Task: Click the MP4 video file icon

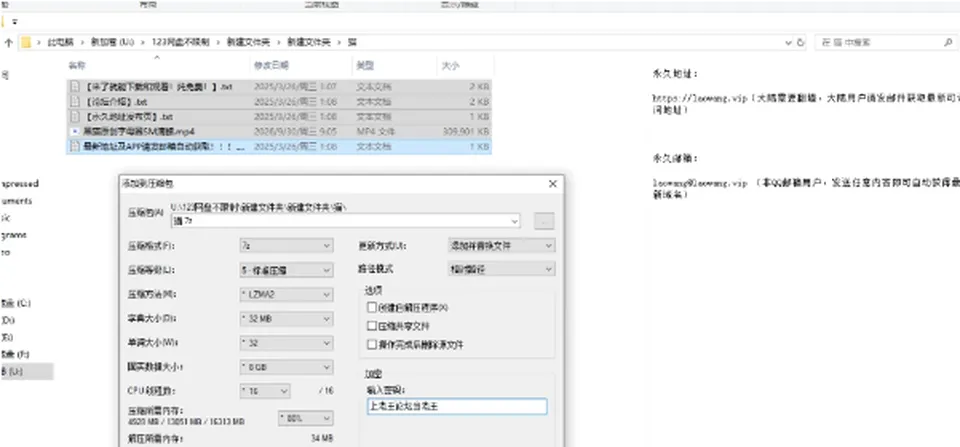Action: coord(75,131)
